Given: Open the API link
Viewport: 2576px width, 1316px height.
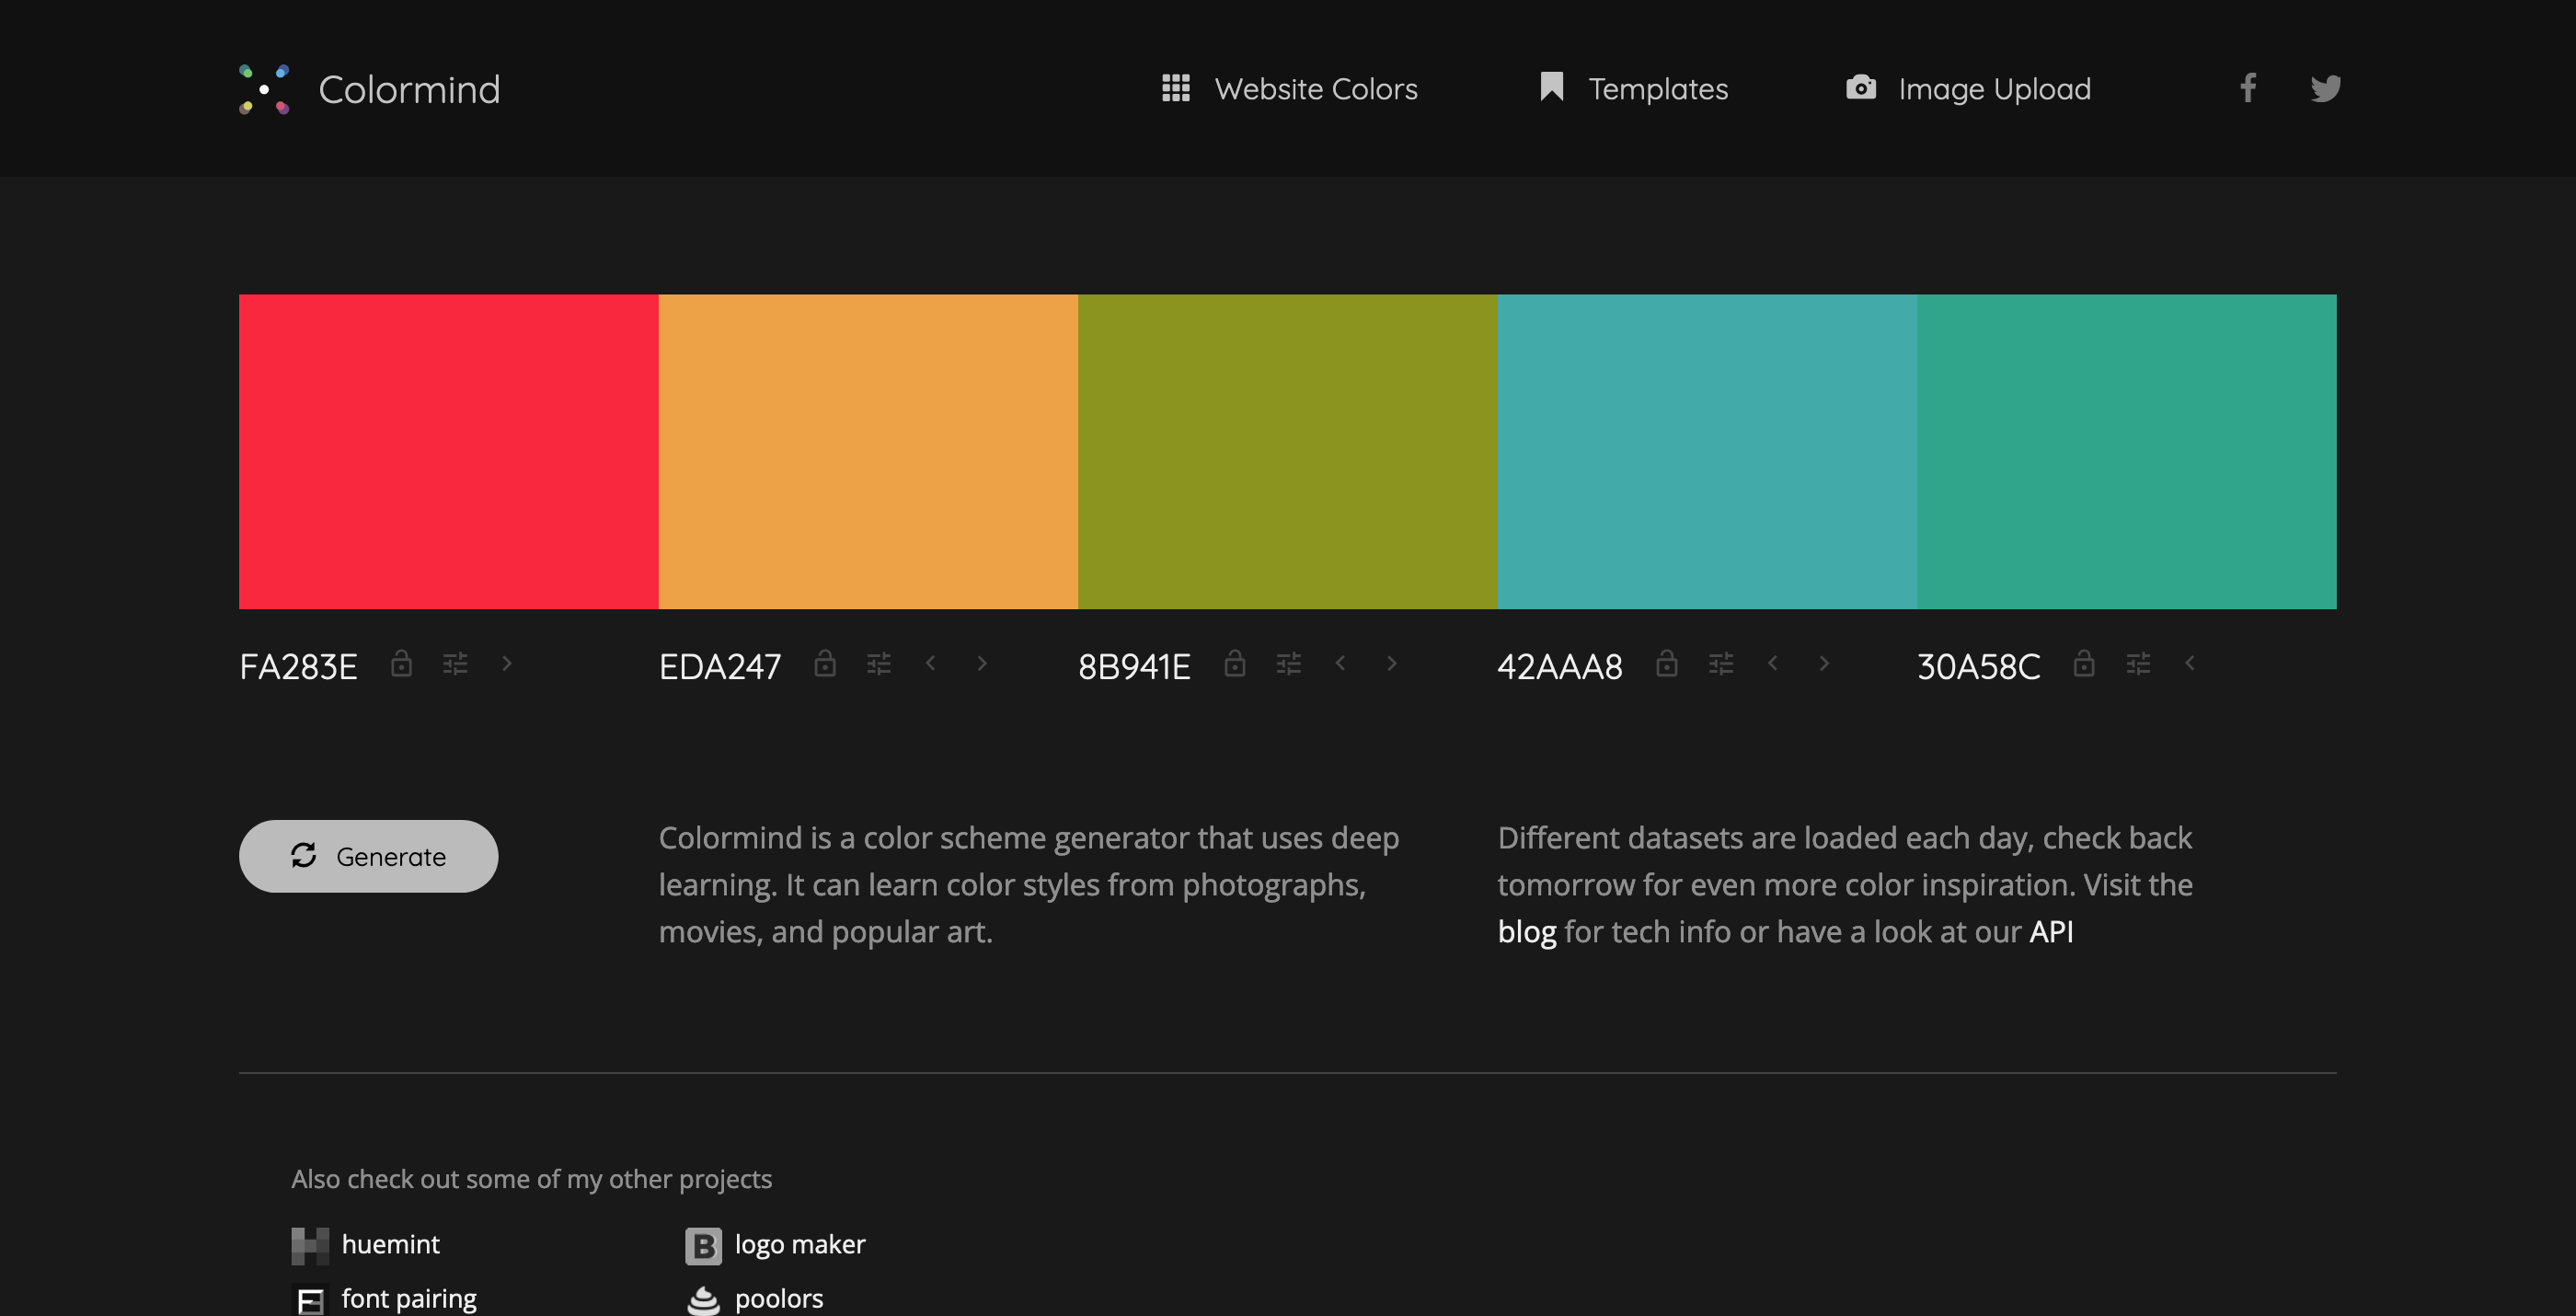Looking at the screenshot, I should tap(2051, 932).
